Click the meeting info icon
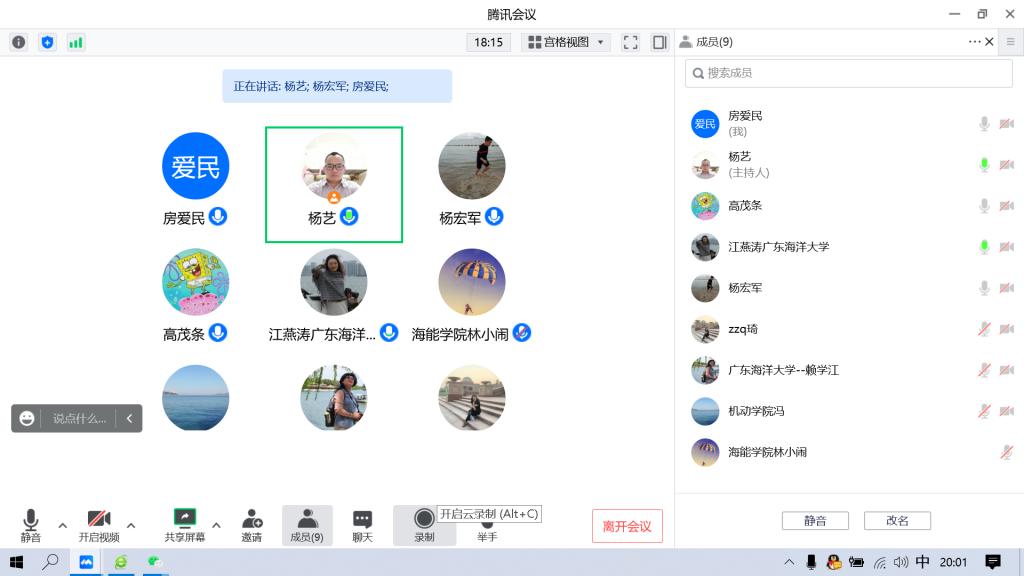The width and height of the screenshot is (1024, 576). 18,42
